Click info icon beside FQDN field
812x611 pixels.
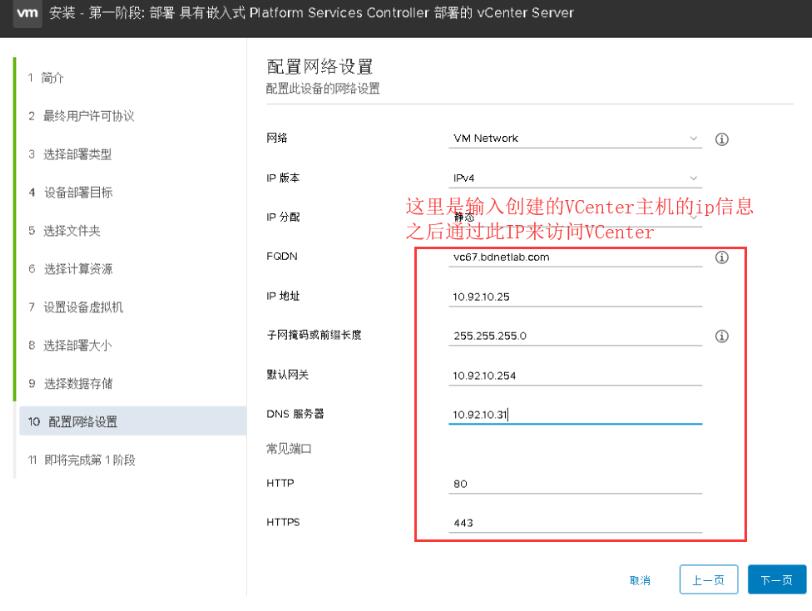pos(721,257)
